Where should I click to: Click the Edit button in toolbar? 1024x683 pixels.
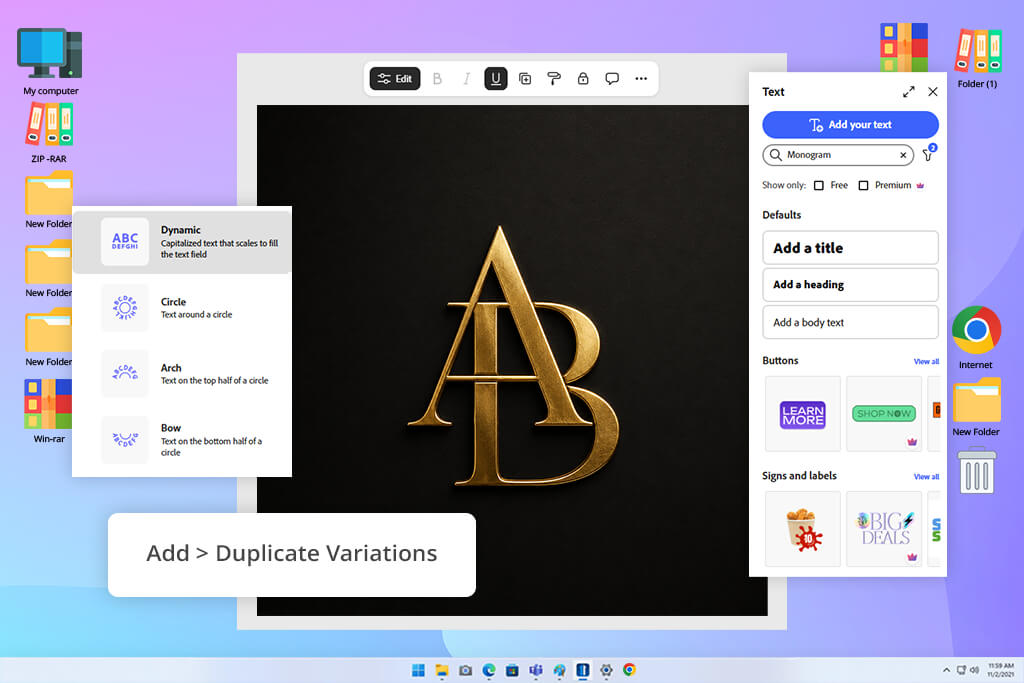[x=394, y=79]
